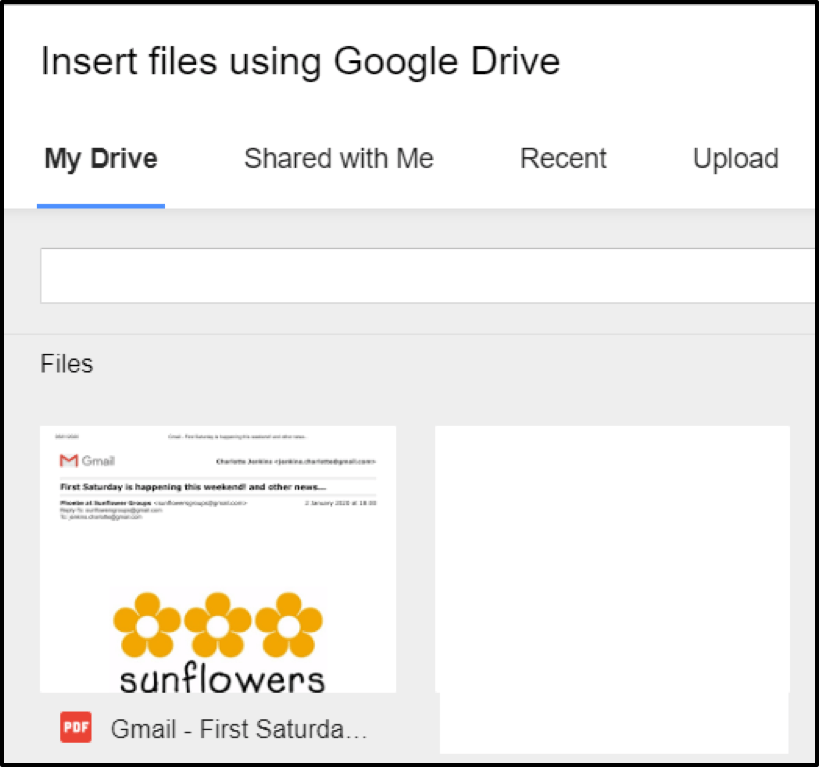Click the Insert files using Google Drive title
The width and height of the screenshot is (819, 767).
point(299,62)
